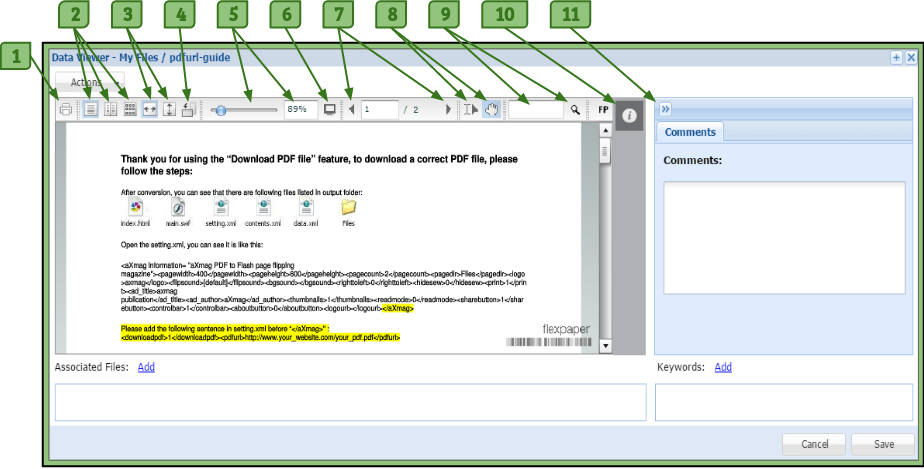Click the document scrollbar down arrow
The height and width of the screenshot is (469, 924).
click(605, 346)
